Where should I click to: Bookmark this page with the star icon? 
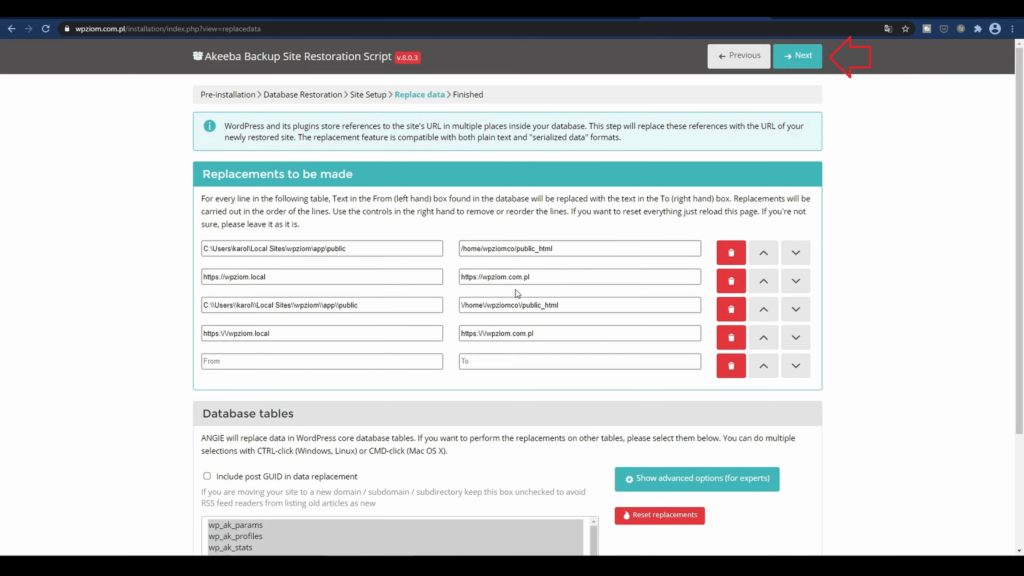[906, 29]
